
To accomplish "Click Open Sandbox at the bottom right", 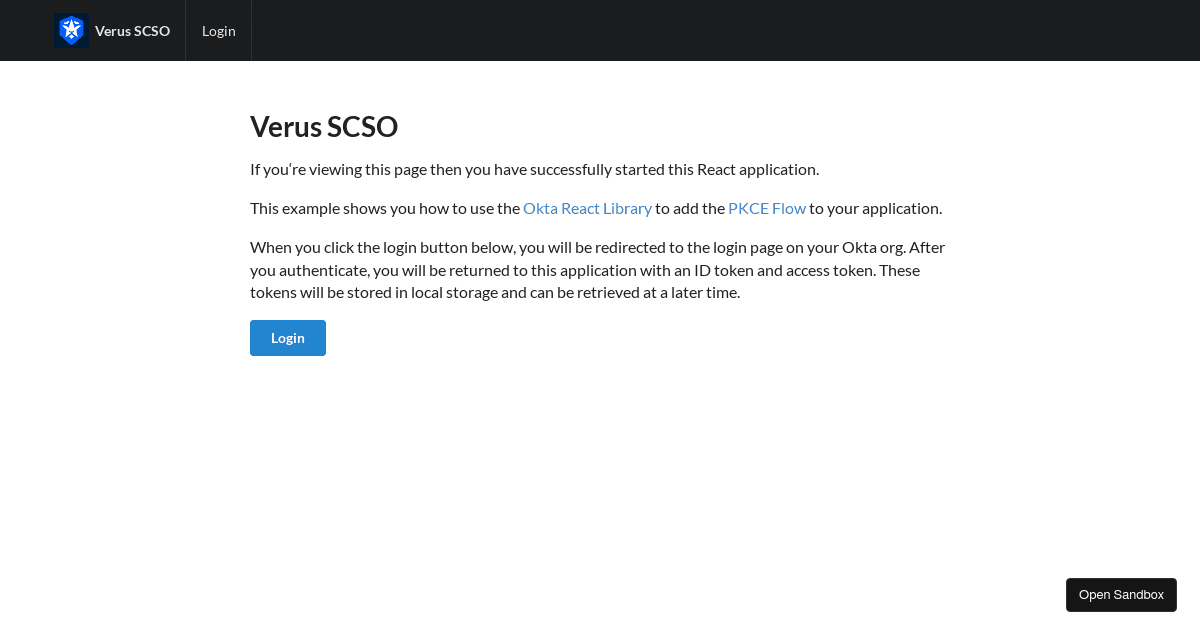I will tap(1121, 594).
